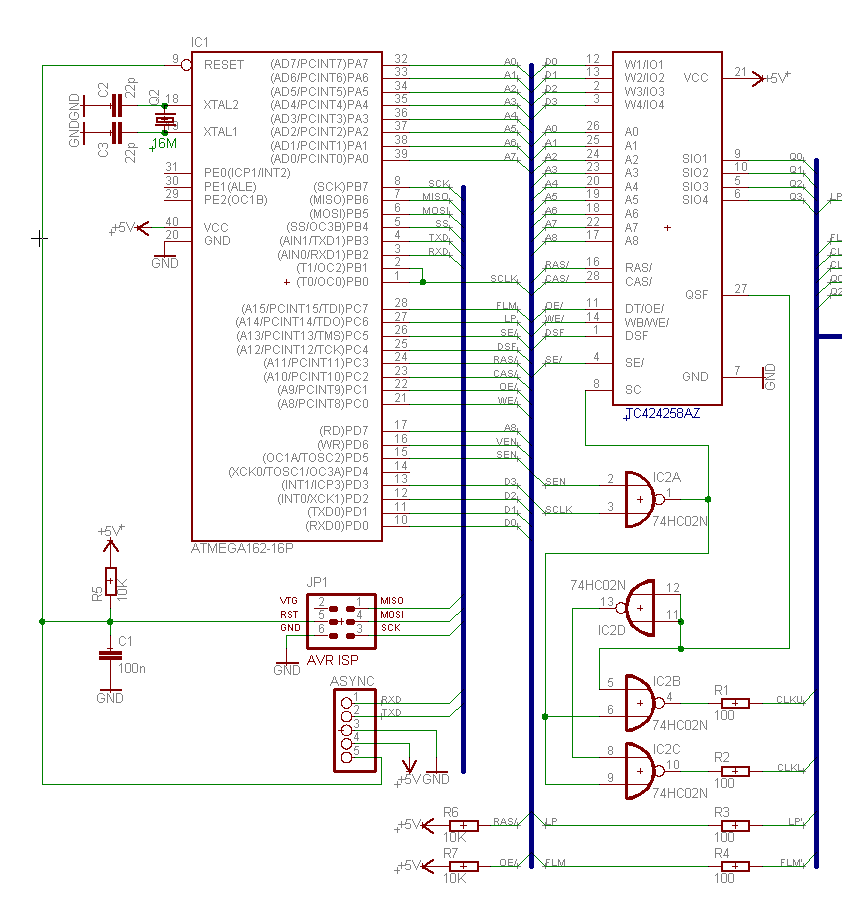
Task: Click the DT/OE/ pin label
Action: (644, 309)
